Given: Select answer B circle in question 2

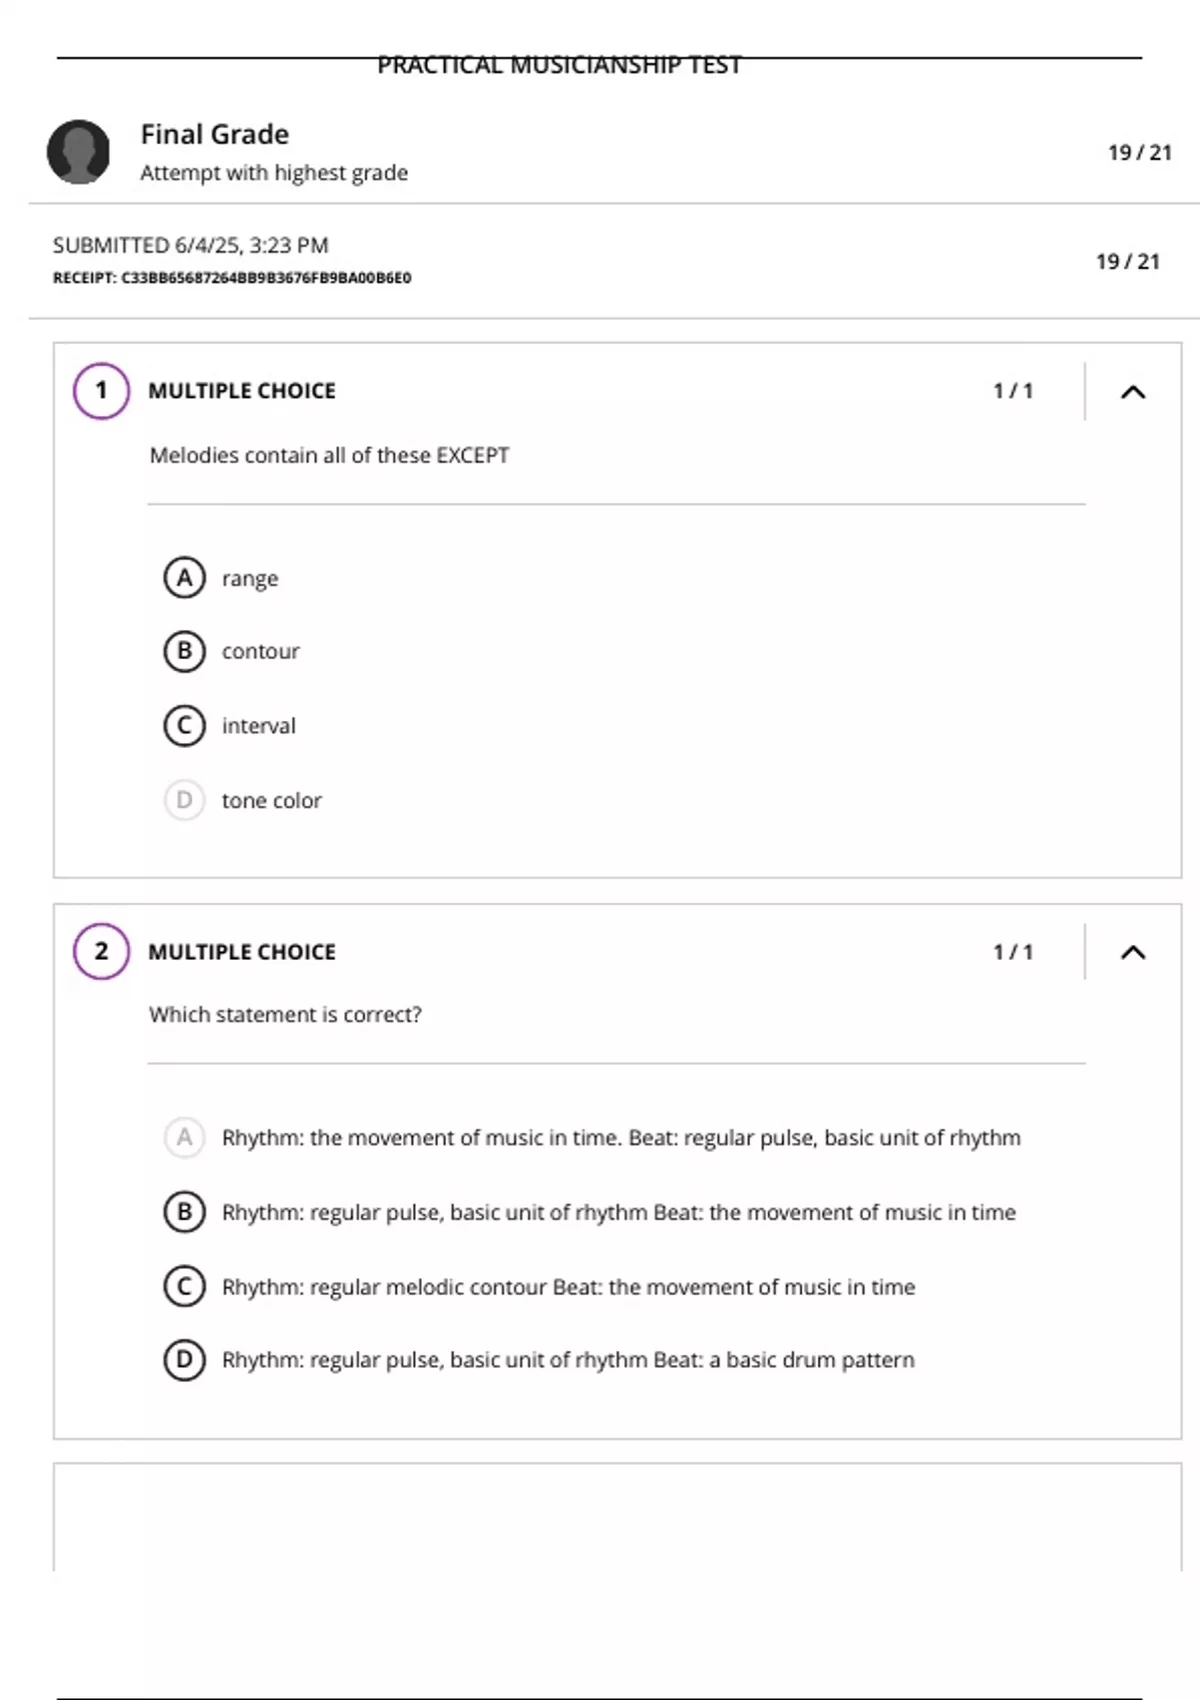Looking at the screenshot, I should pos(184,1212).
